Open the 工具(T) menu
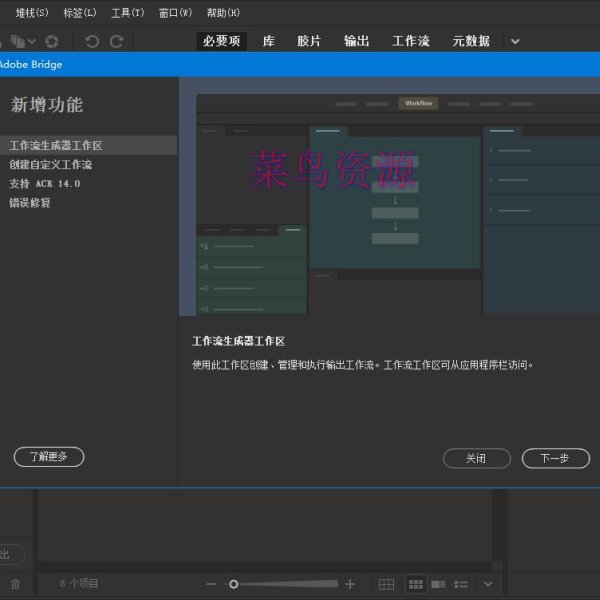Screen dimensions: 600x600 127,13
